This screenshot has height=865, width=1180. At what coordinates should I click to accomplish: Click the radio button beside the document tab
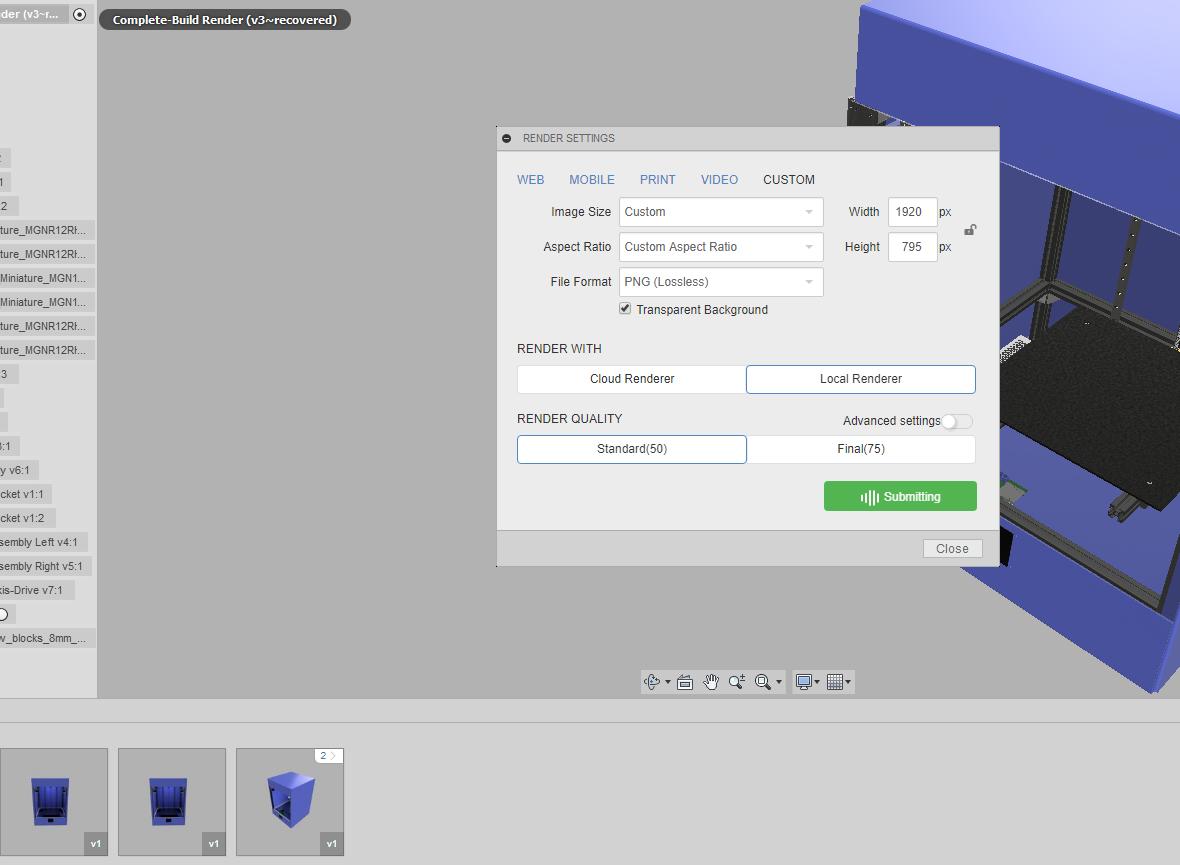79,14
